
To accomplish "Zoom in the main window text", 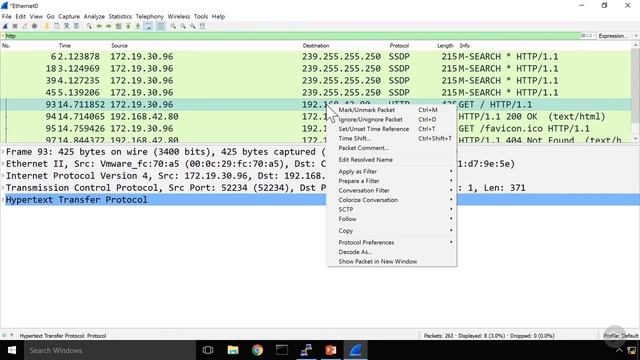I will point(173,26).
